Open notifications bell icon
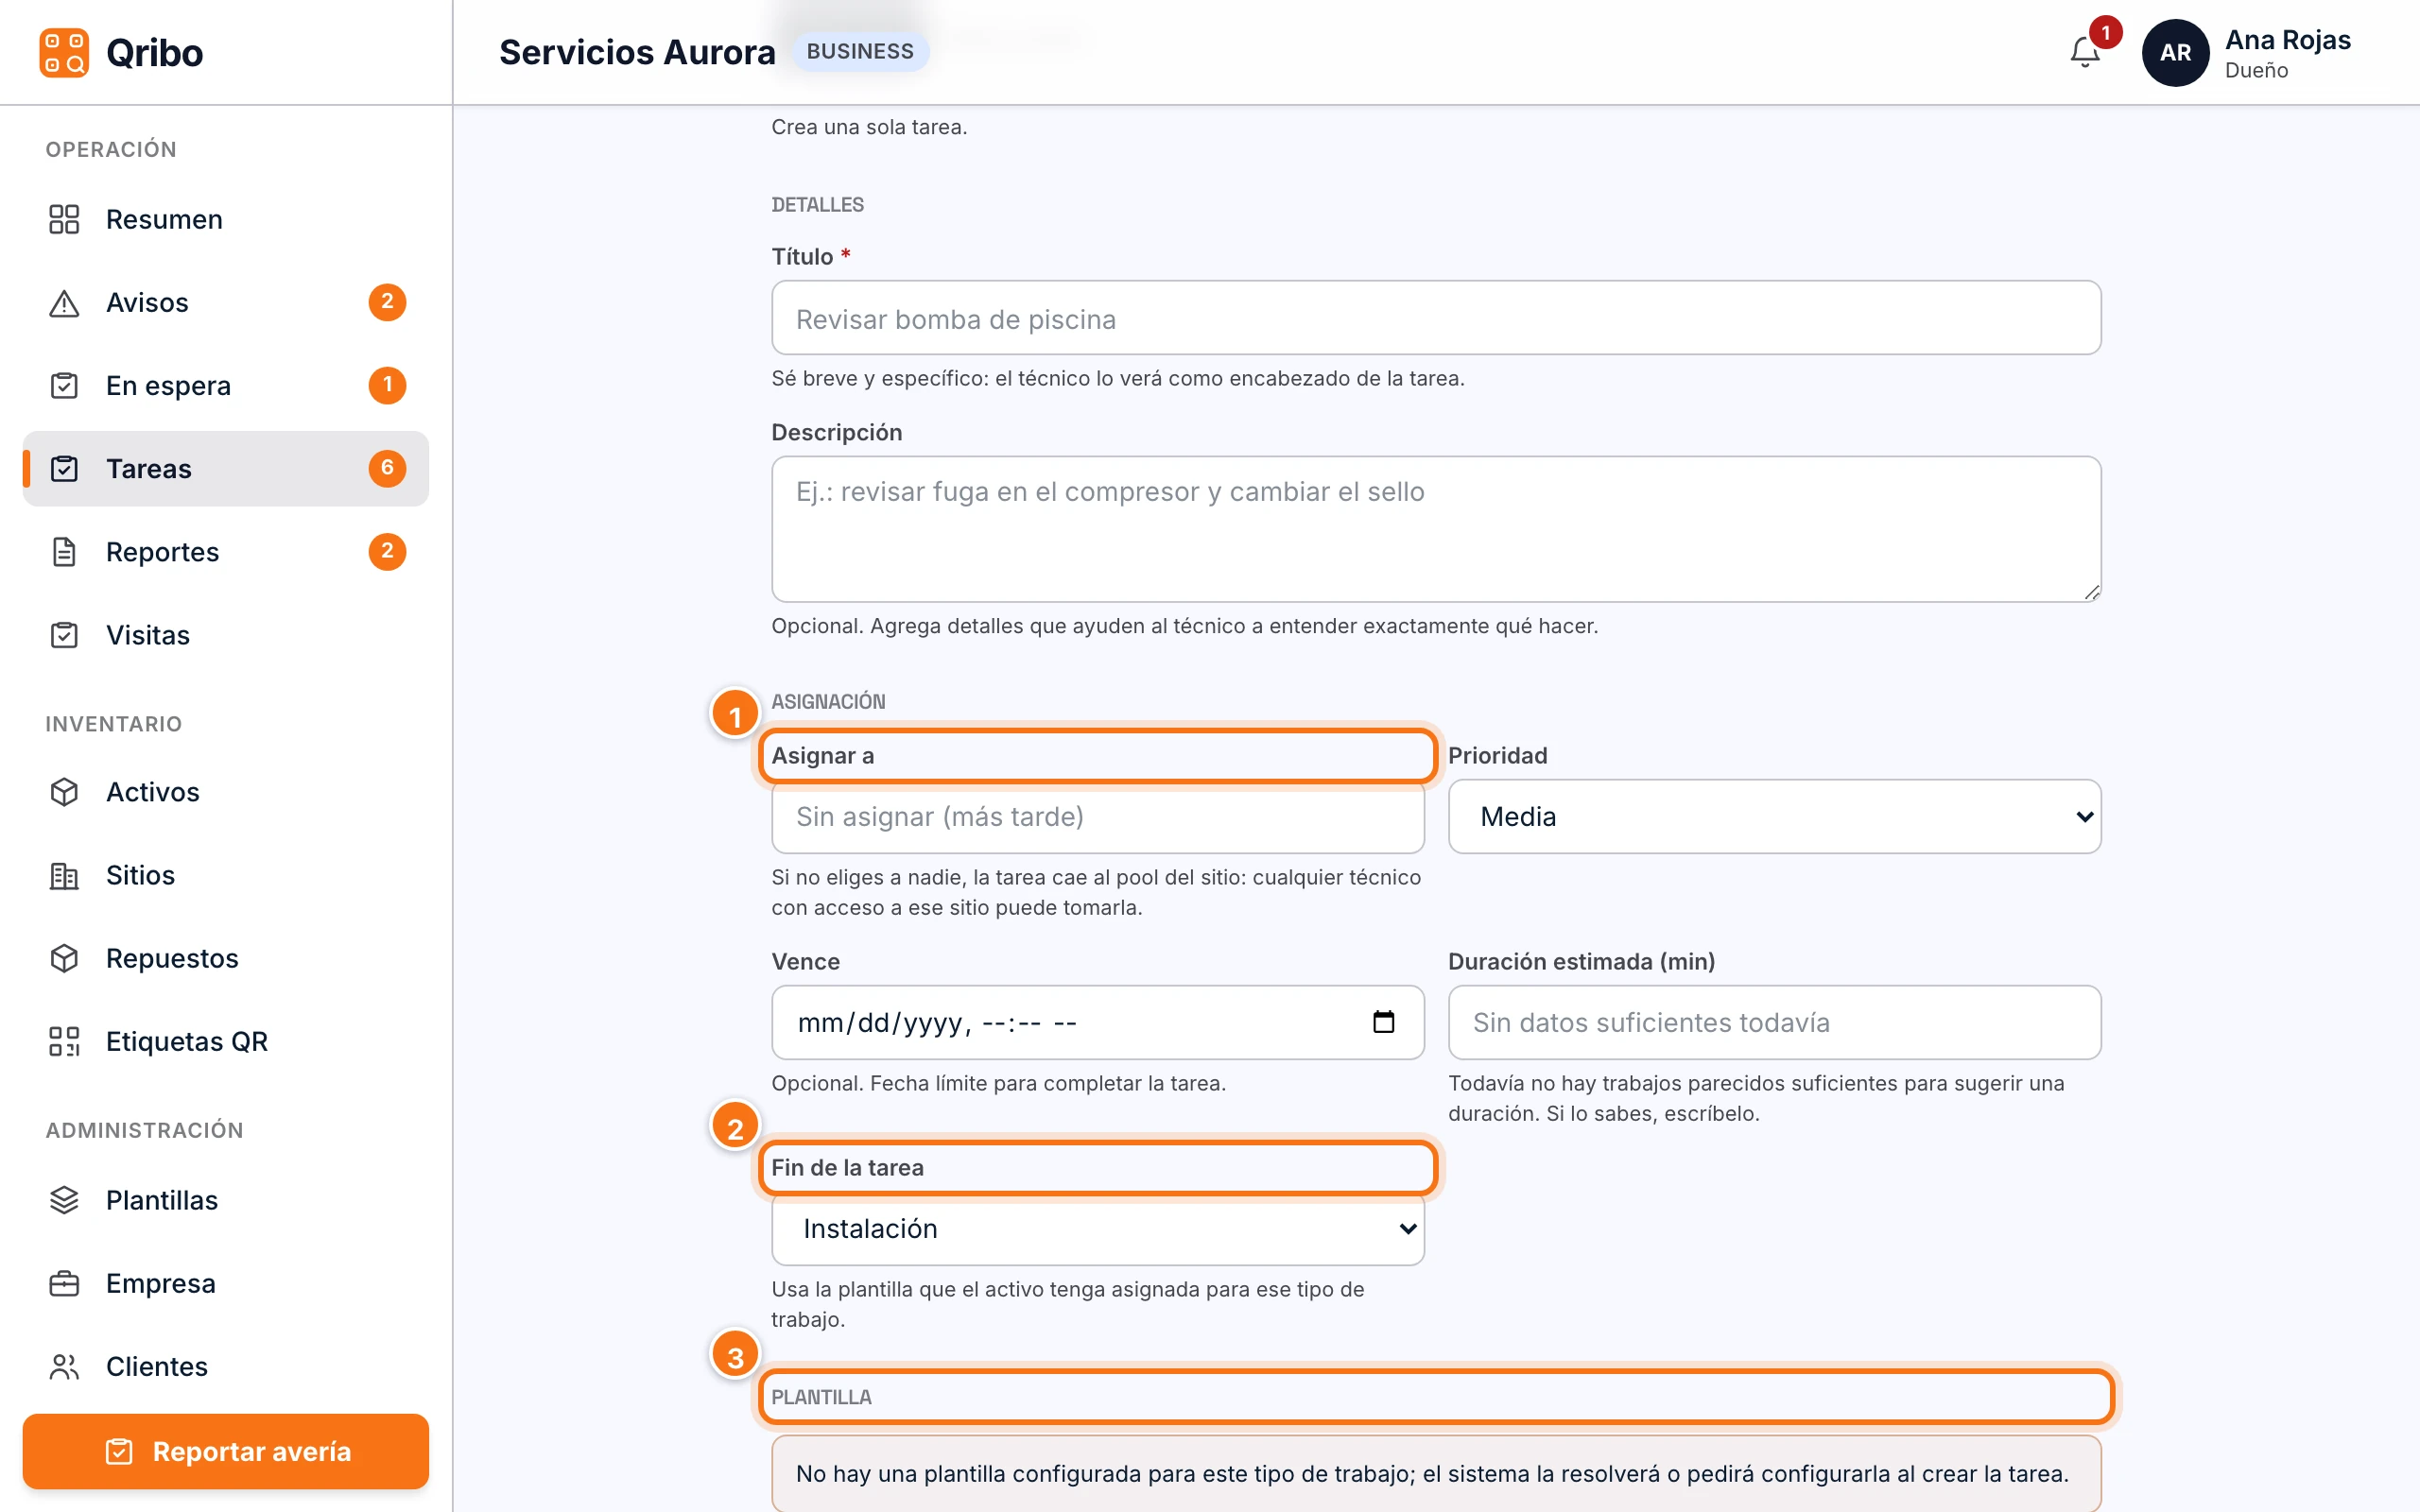The image size is (2420, 1512). pos(2085,52)
